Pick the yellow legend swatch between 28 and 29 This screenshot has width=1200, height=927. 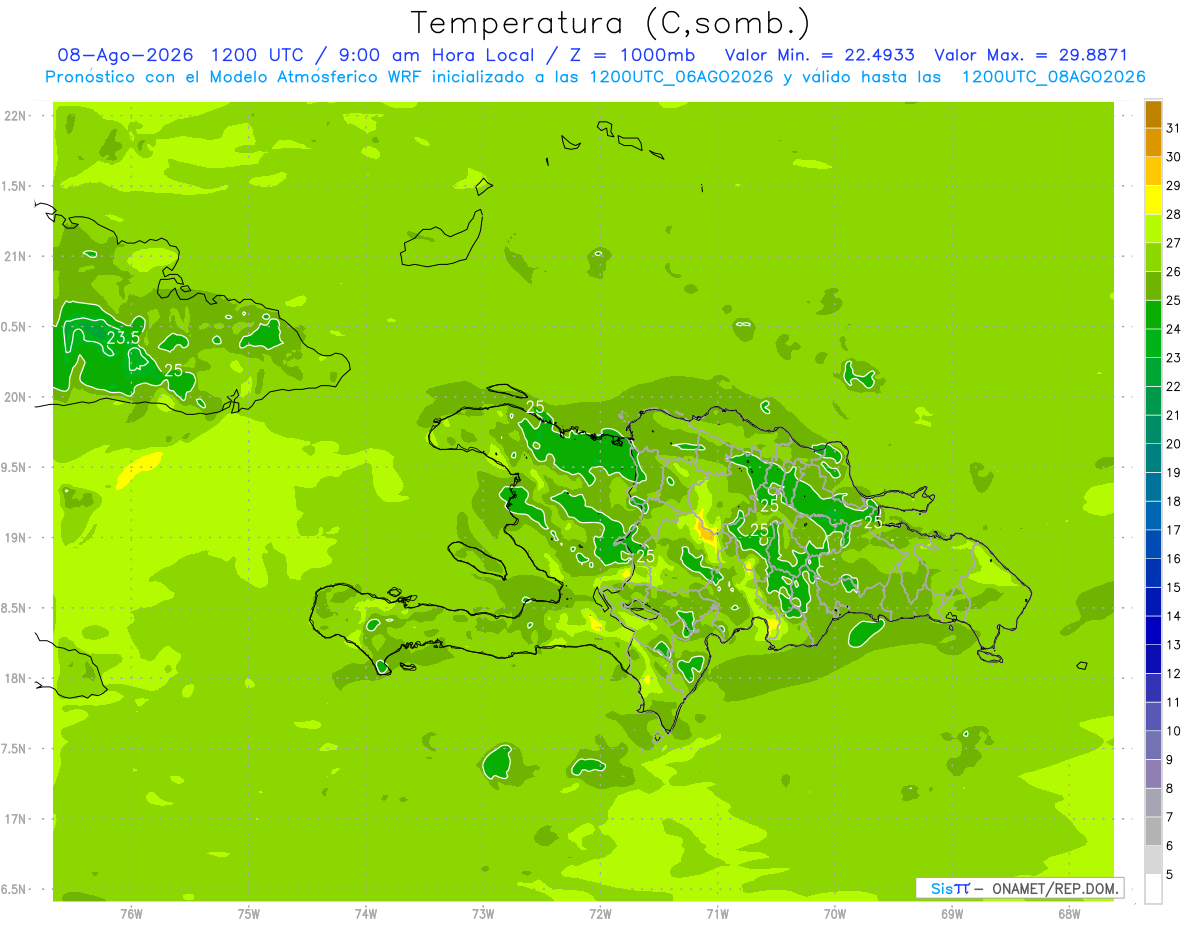pos(1153,200)
